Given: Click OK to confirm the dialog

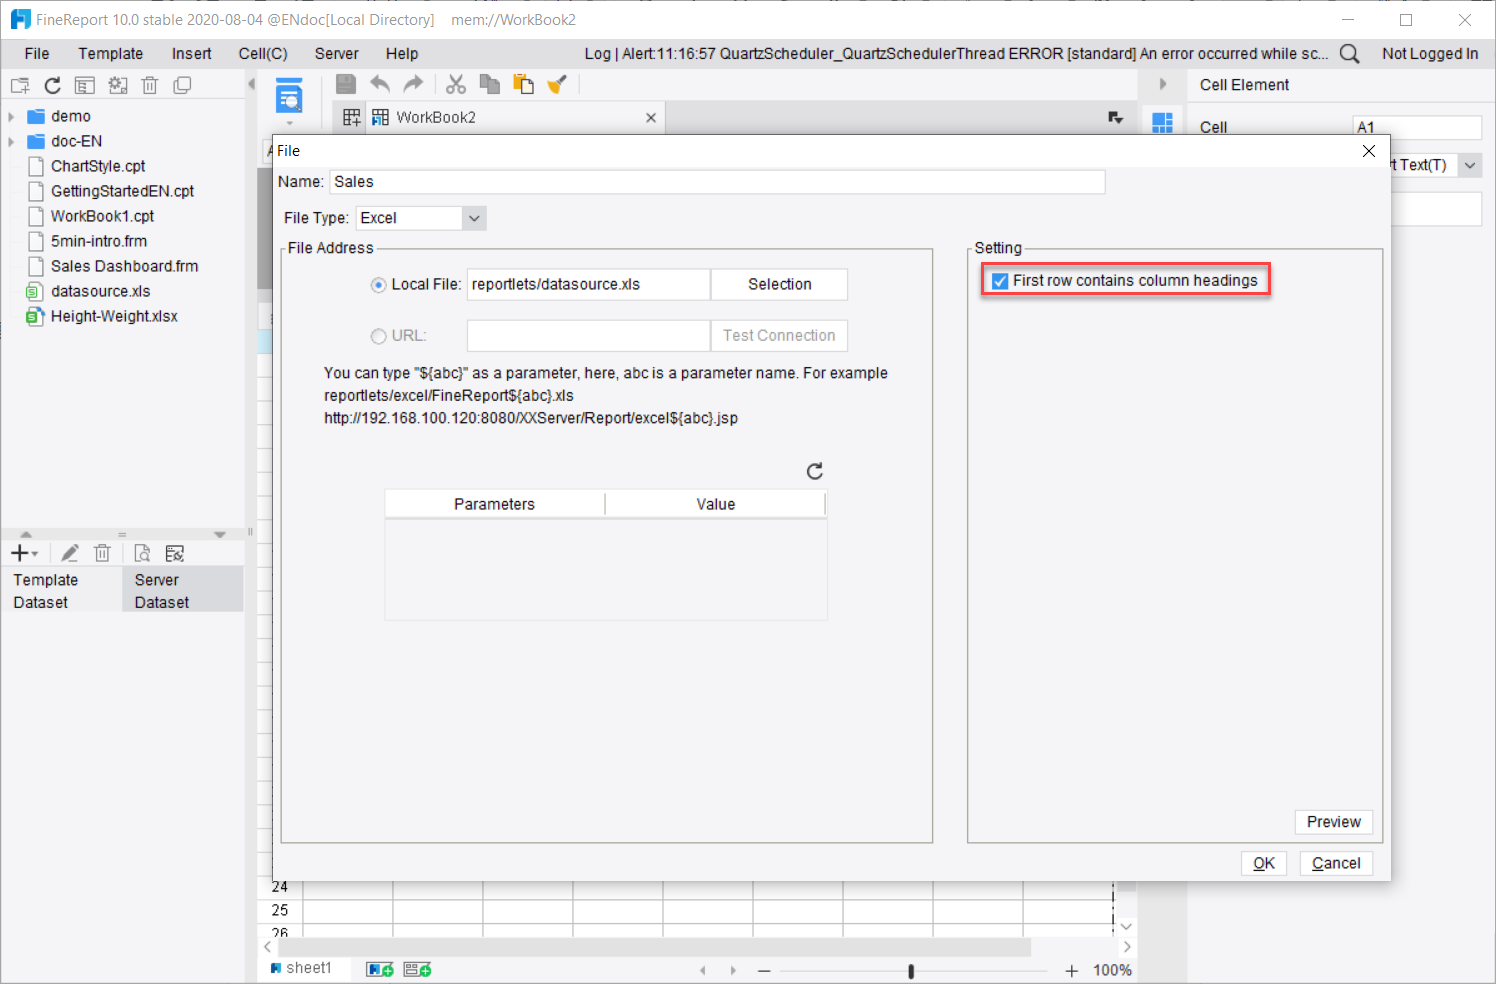Looking at the screenshot, I should tap(1264, 864).
